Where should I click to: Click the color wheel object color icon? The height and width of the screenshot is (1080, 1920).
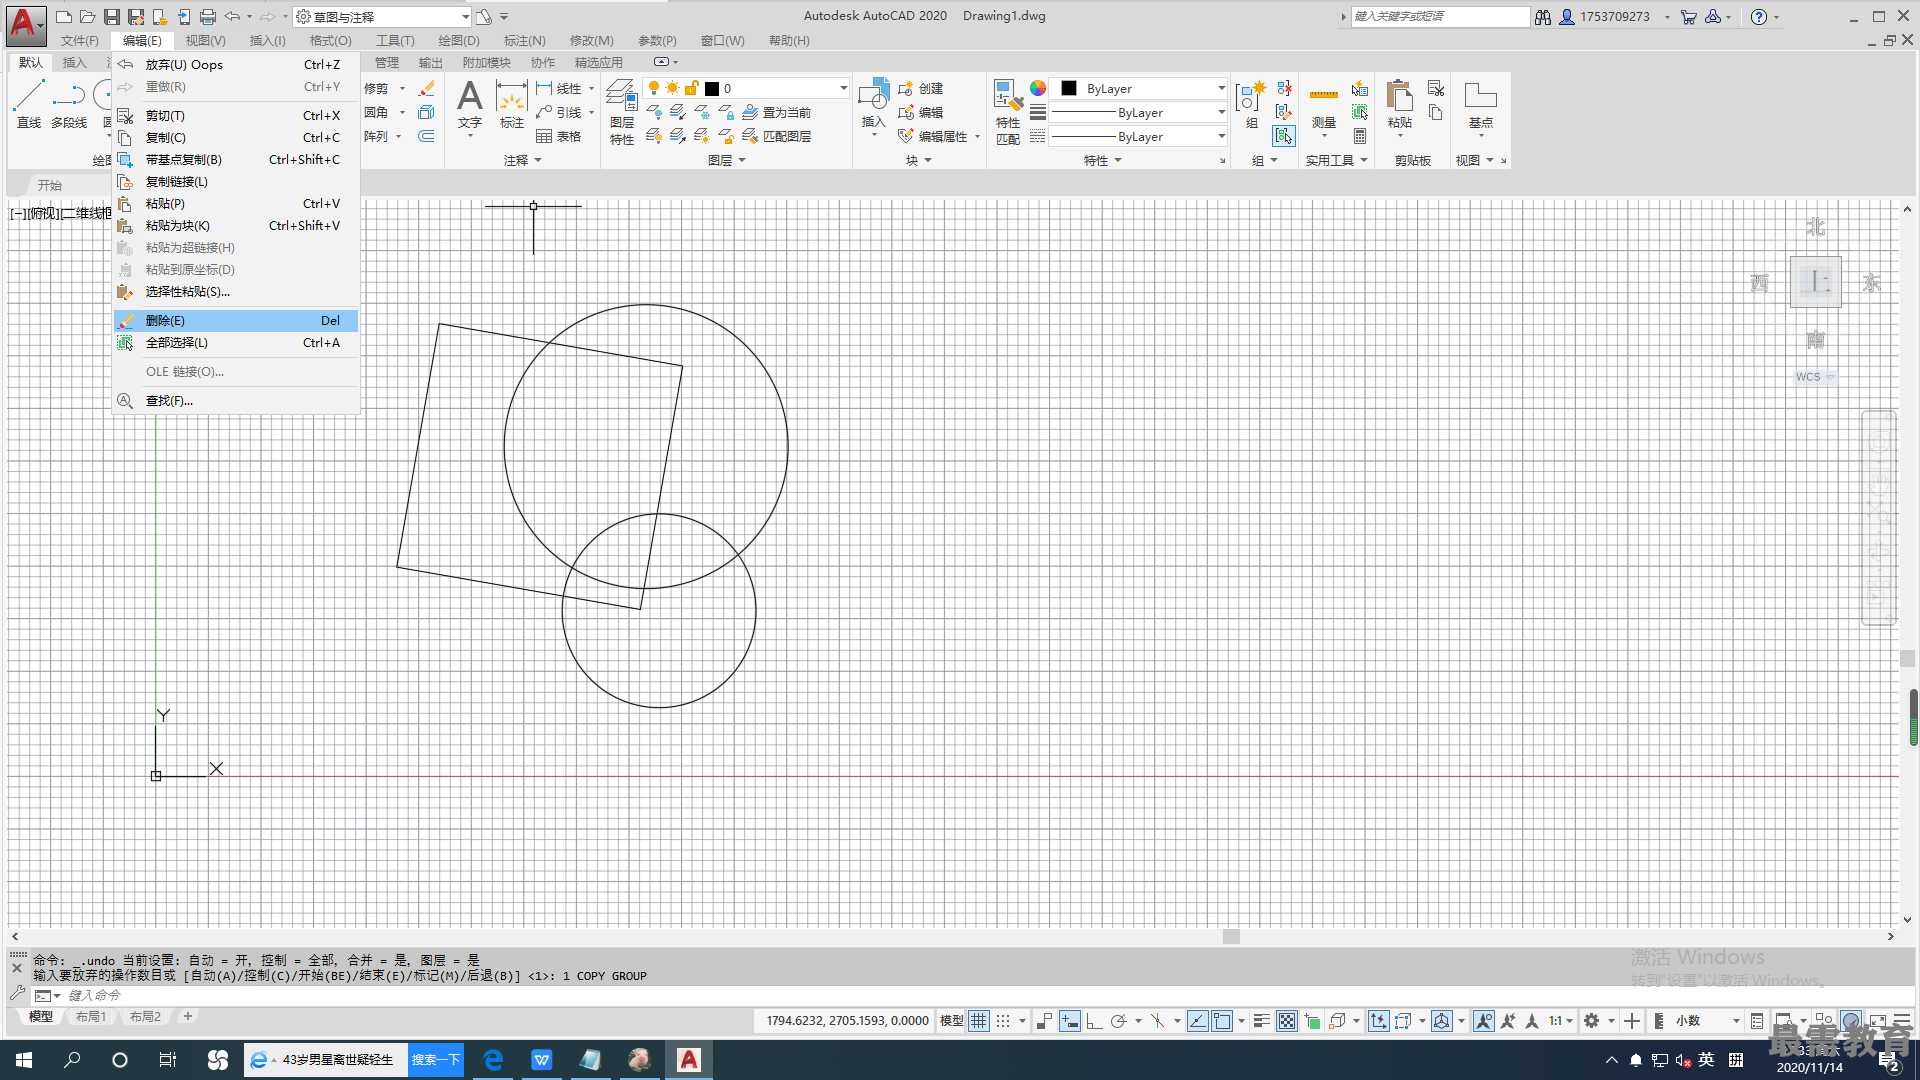pyautogui.click(x=1038, y=88)
